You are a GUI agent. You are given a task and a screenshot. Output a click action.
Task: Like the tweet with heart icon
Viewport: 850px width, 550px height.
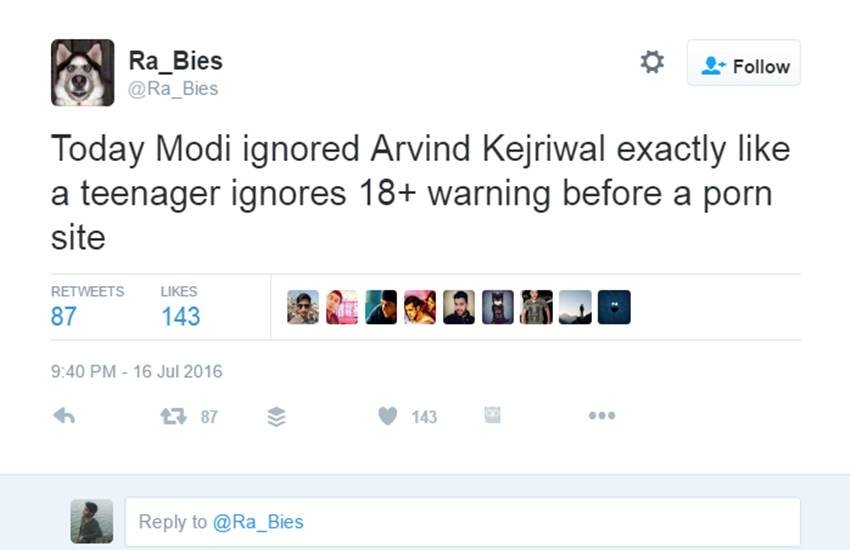[387, 416]
